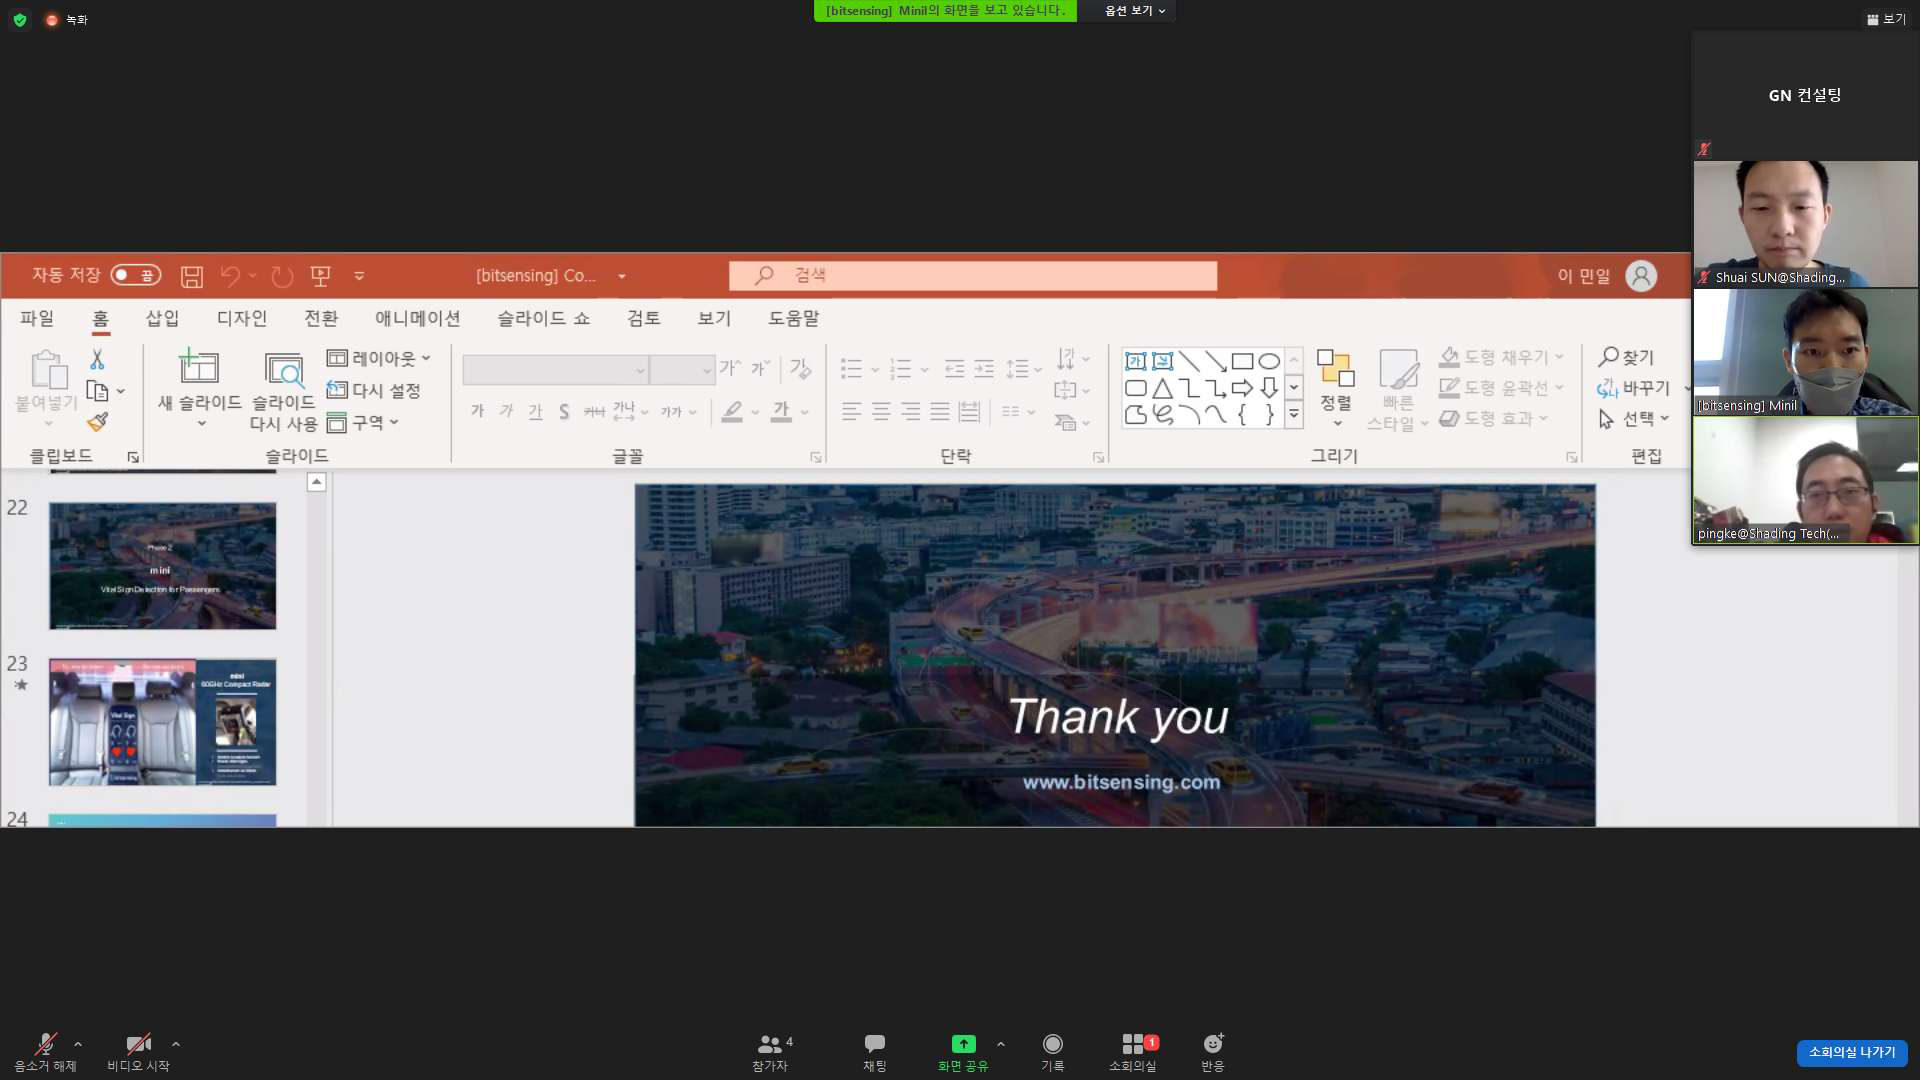Toggle Strikethrough formatting

(x=594, y=411)
